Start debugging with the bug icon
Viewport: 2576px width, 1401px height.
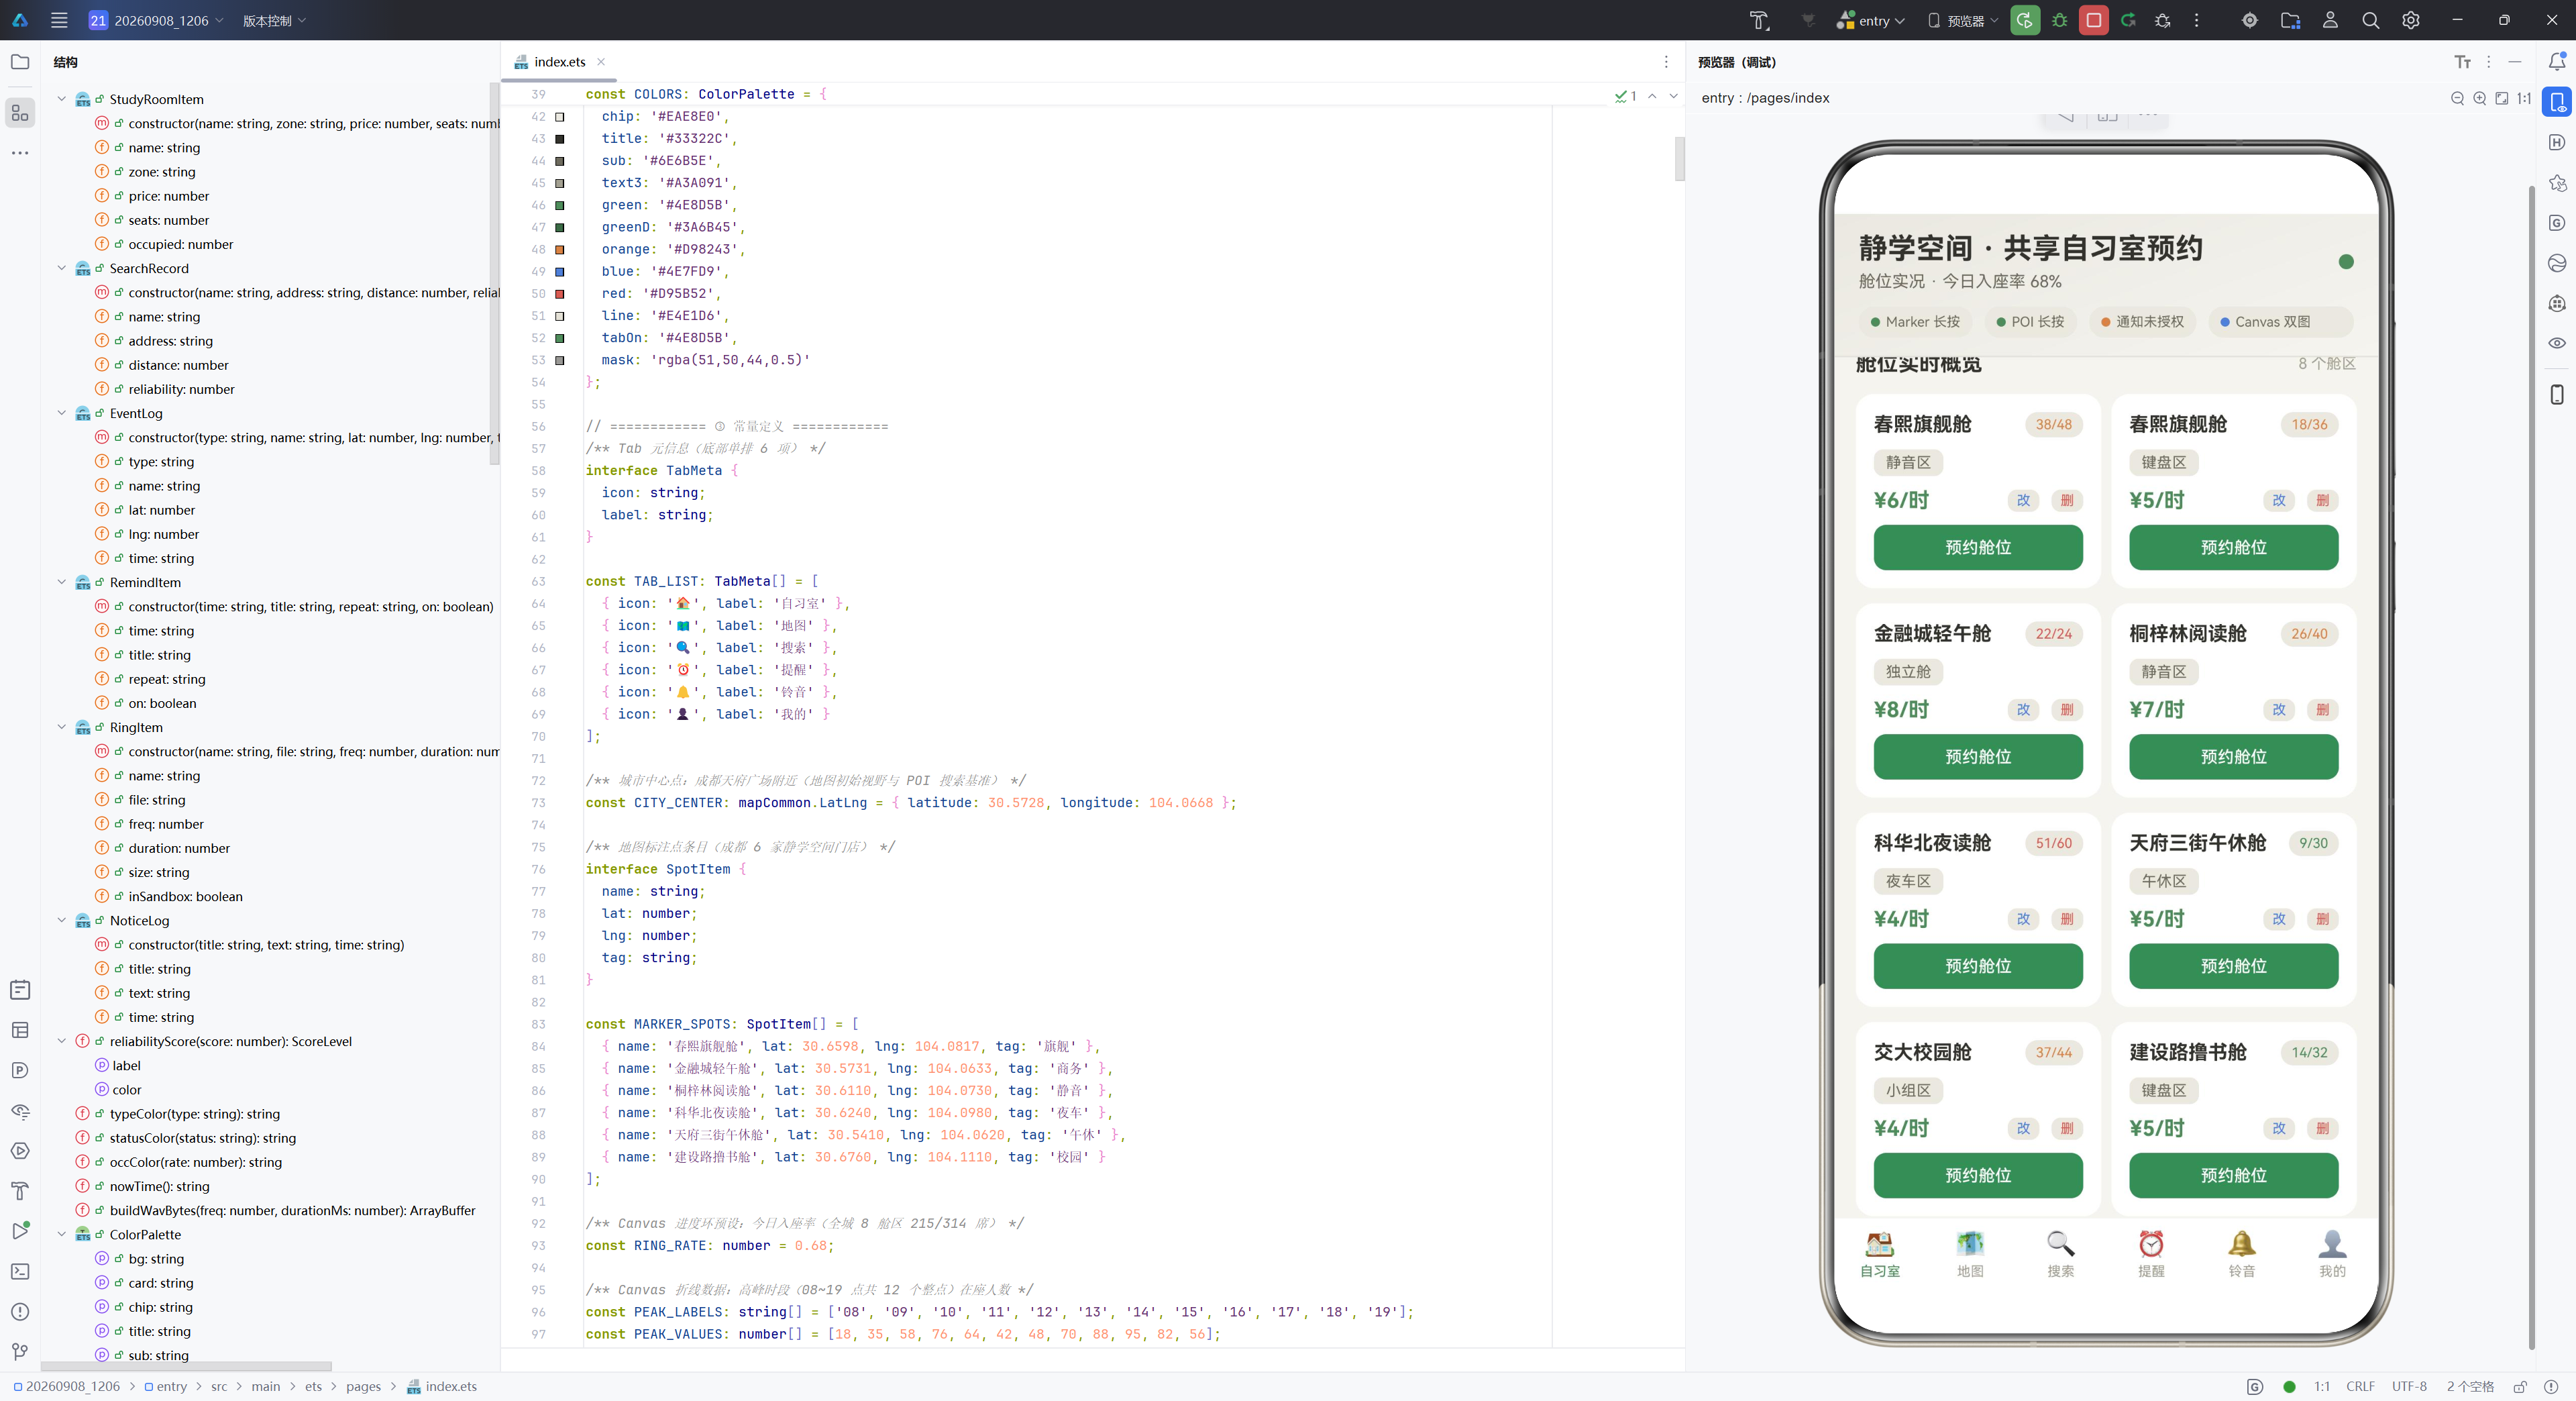[x=2059, y=20]
